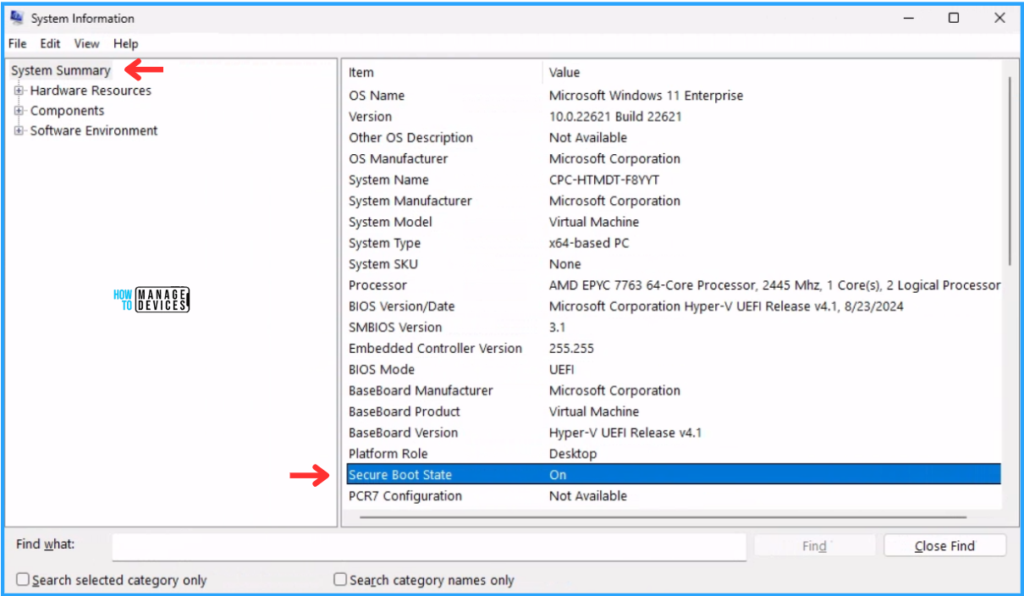Select System Summary in the tree
The height and width of the screenshot is (596, 1024).
click(x=61, y=71)
